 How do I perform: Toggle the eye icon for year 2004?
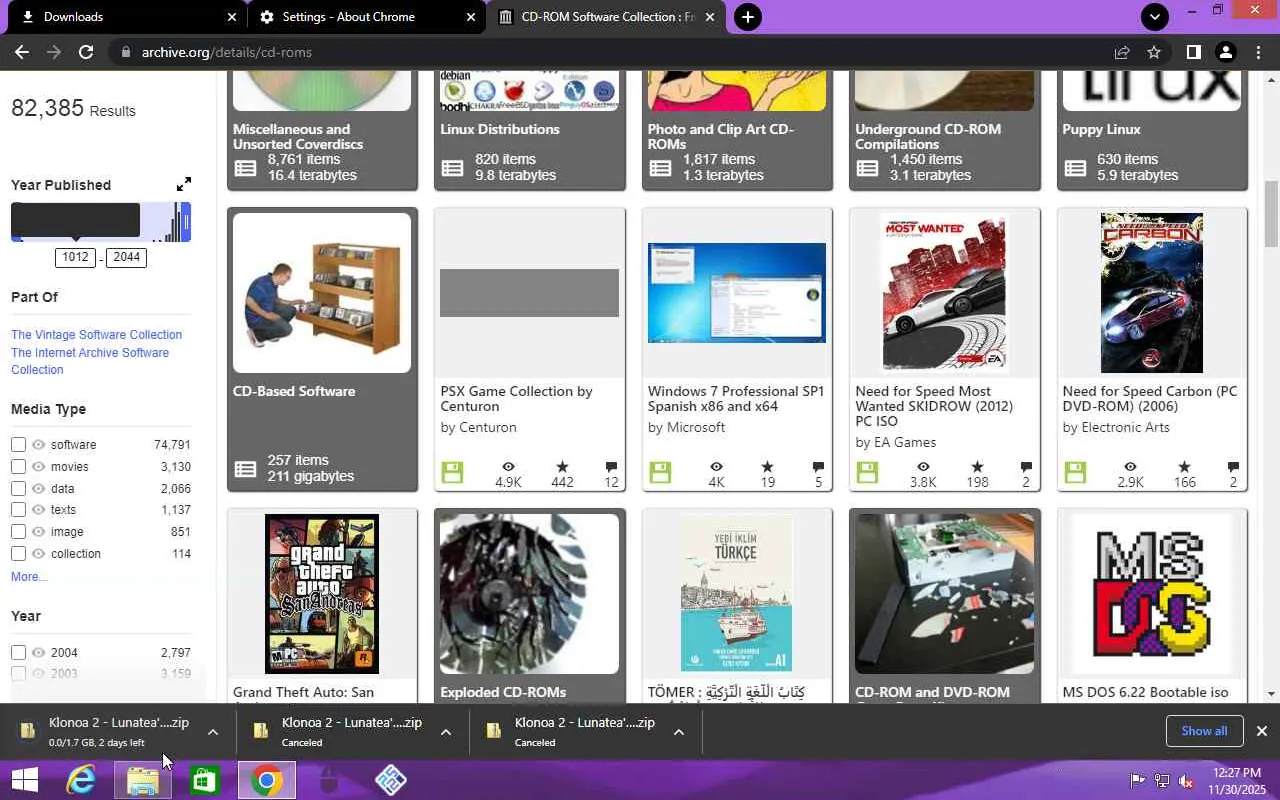pyautogui.click(x=39, y=653)
